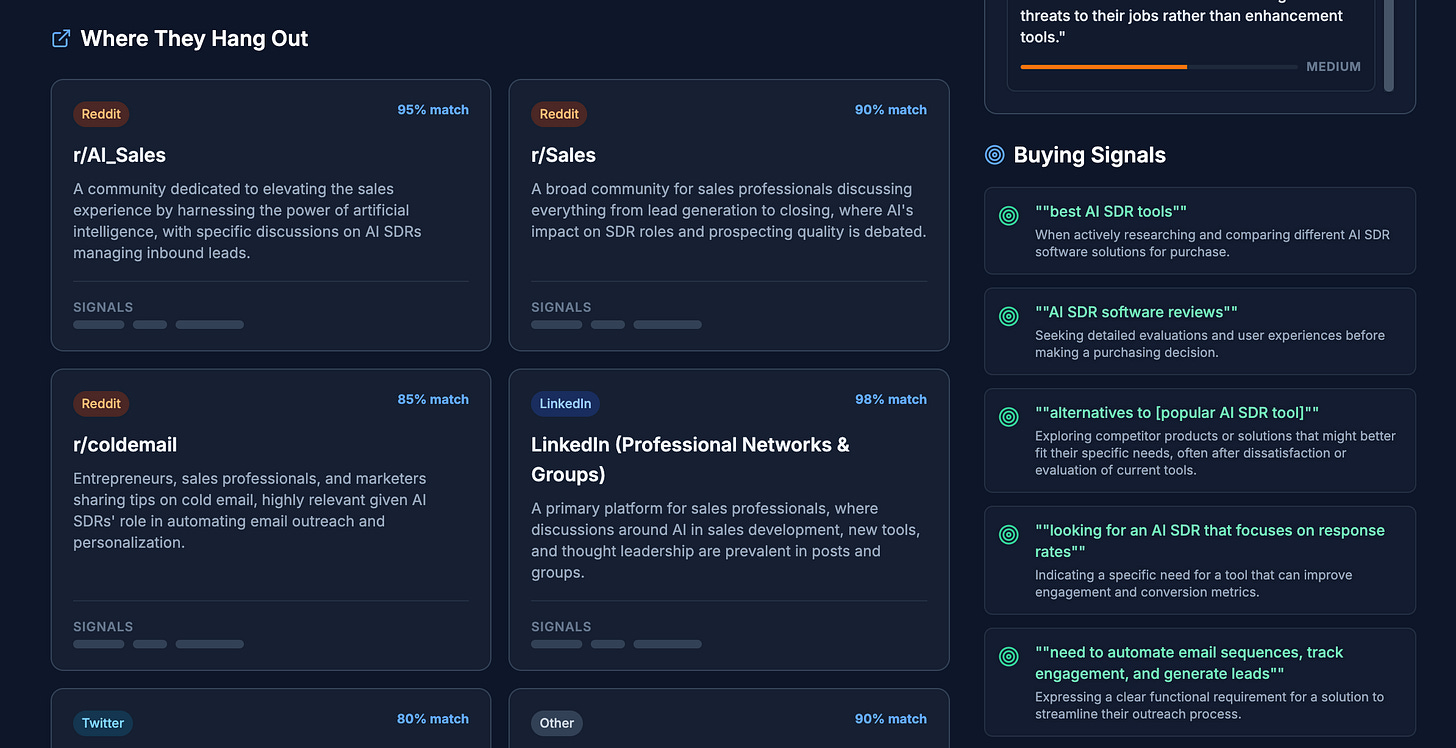
Task: Click SIGNALS label in LinkedIn card
Action: [x=561, y=627]
